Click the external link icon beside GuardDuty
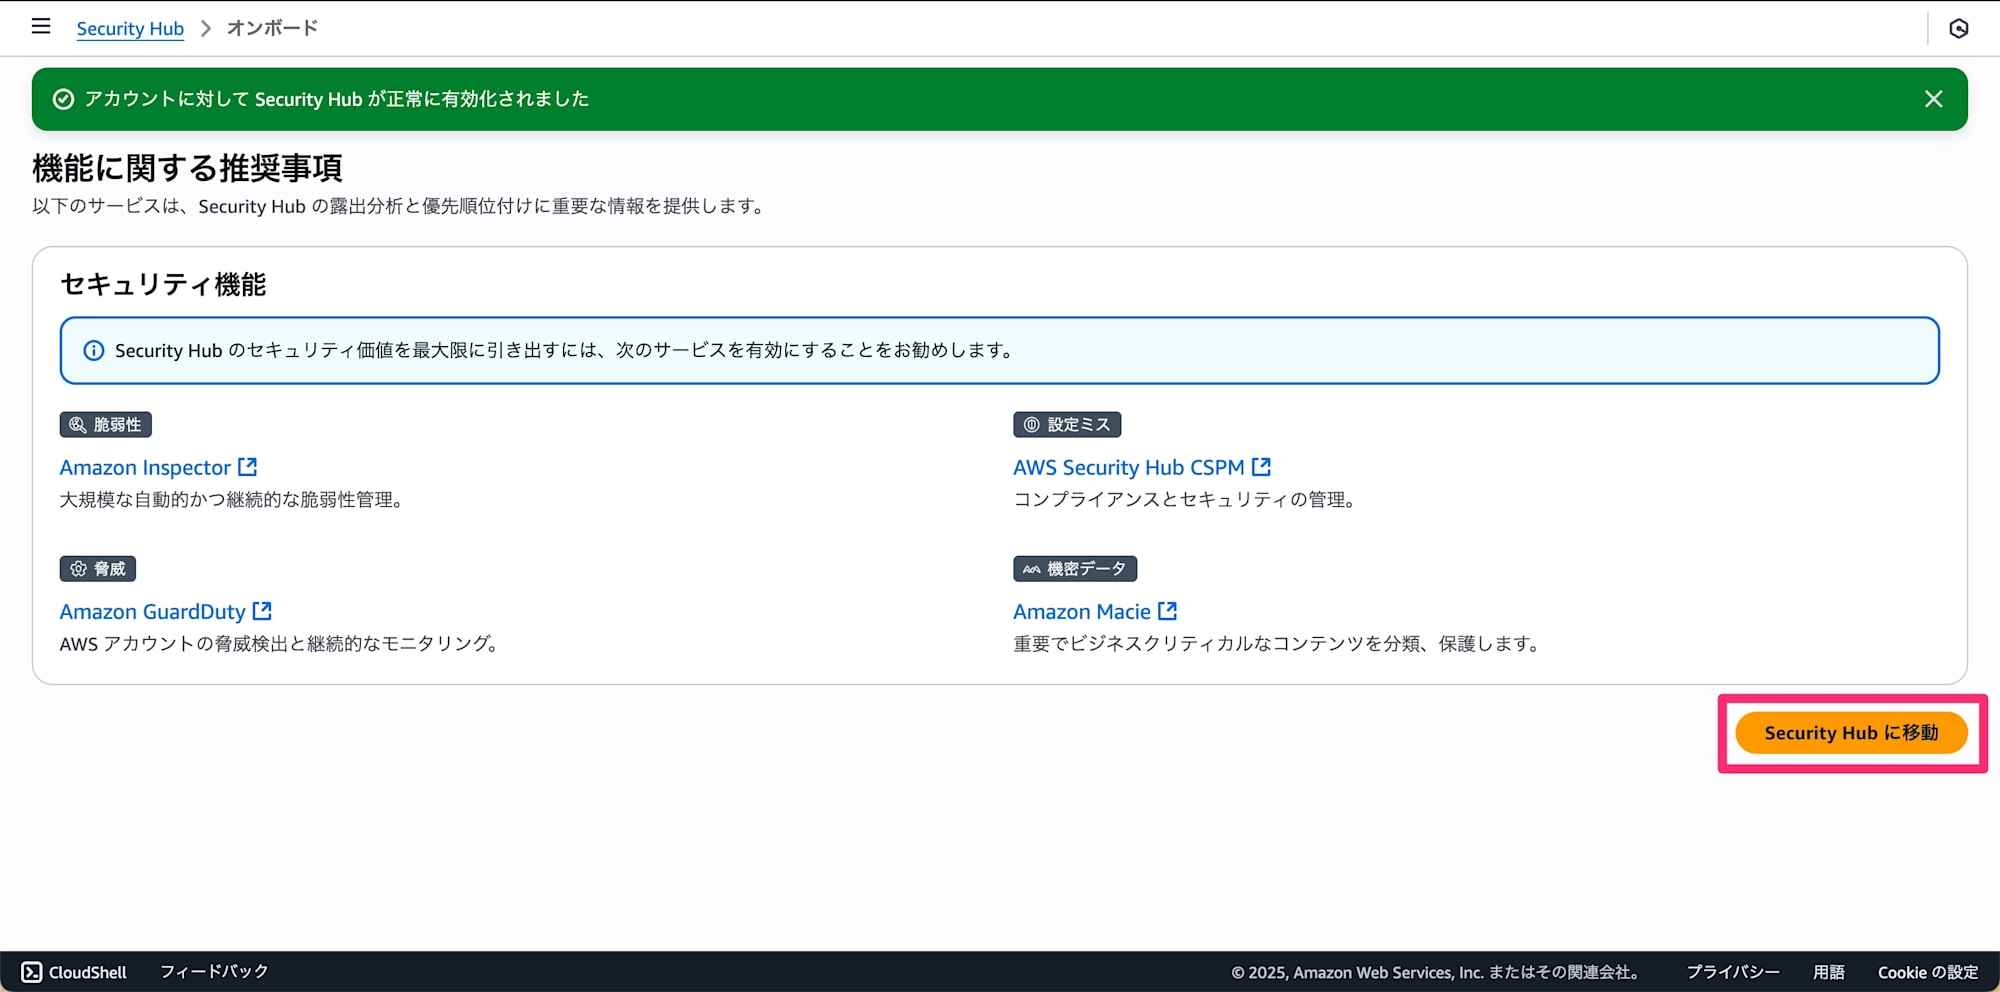 (262, 610)
